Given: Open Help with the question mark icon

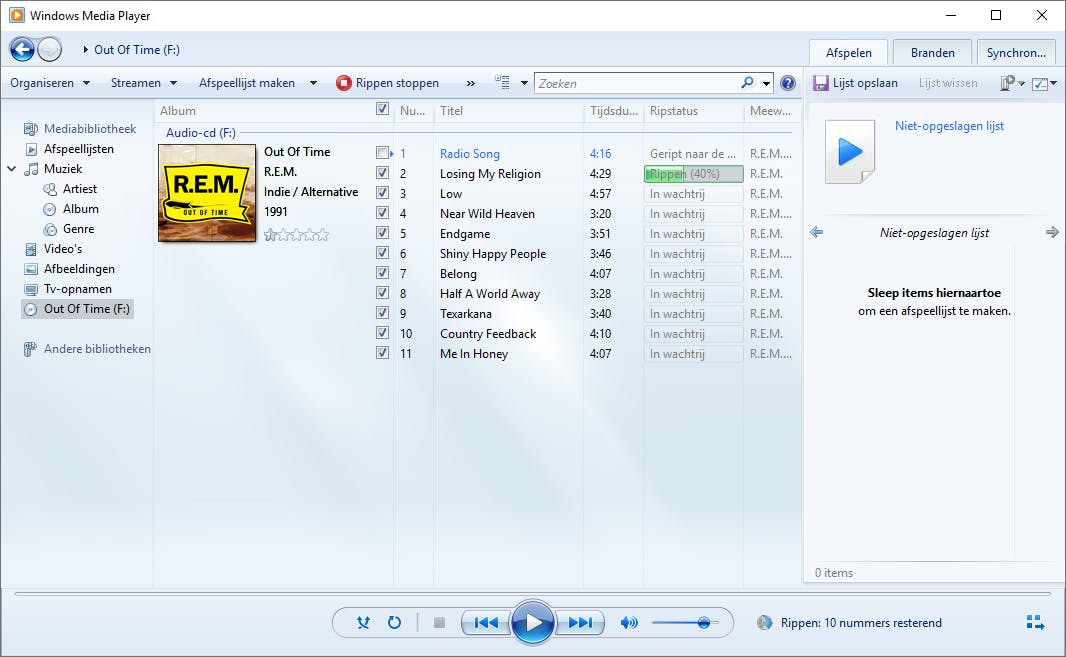Looking at the screenshot, I should (788, 83).
